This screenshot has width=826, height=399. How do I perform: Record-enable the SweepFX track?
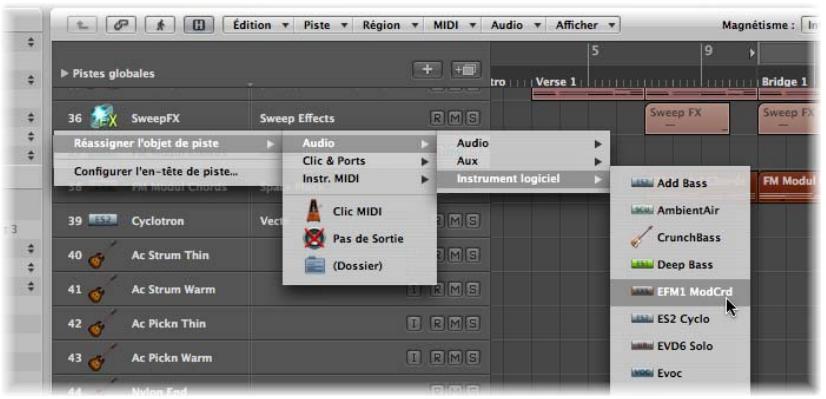coord(436,118)
